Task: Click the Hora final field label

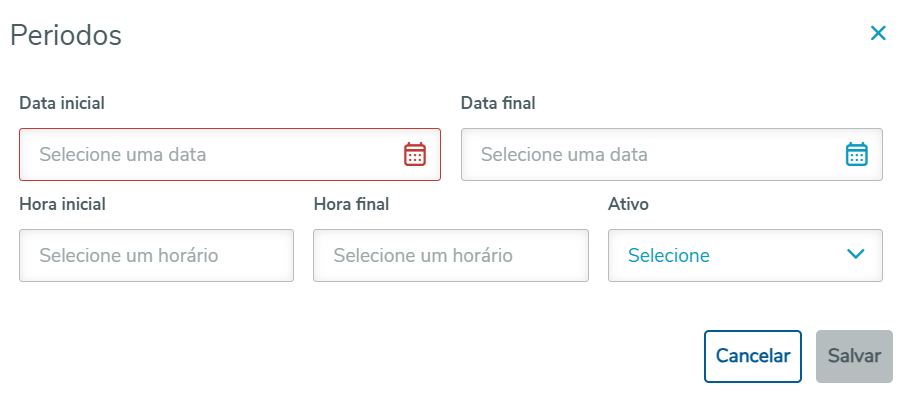Action: point(351,204)
